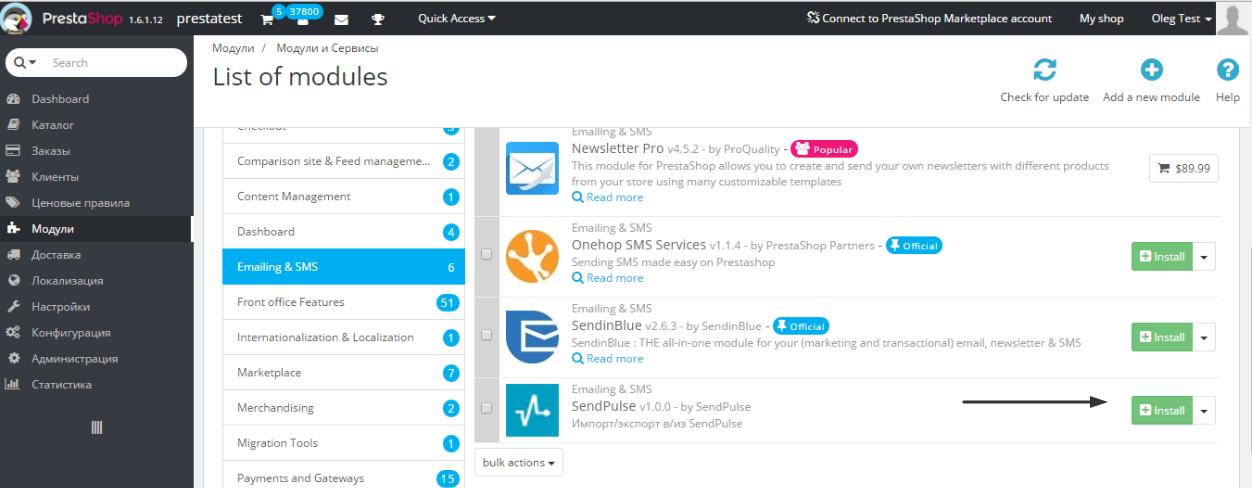The width and height of the screenshot is (1252, 488).
Task: Select the Front office Features category
Action: pyautogui.click(x=343, y=302)
